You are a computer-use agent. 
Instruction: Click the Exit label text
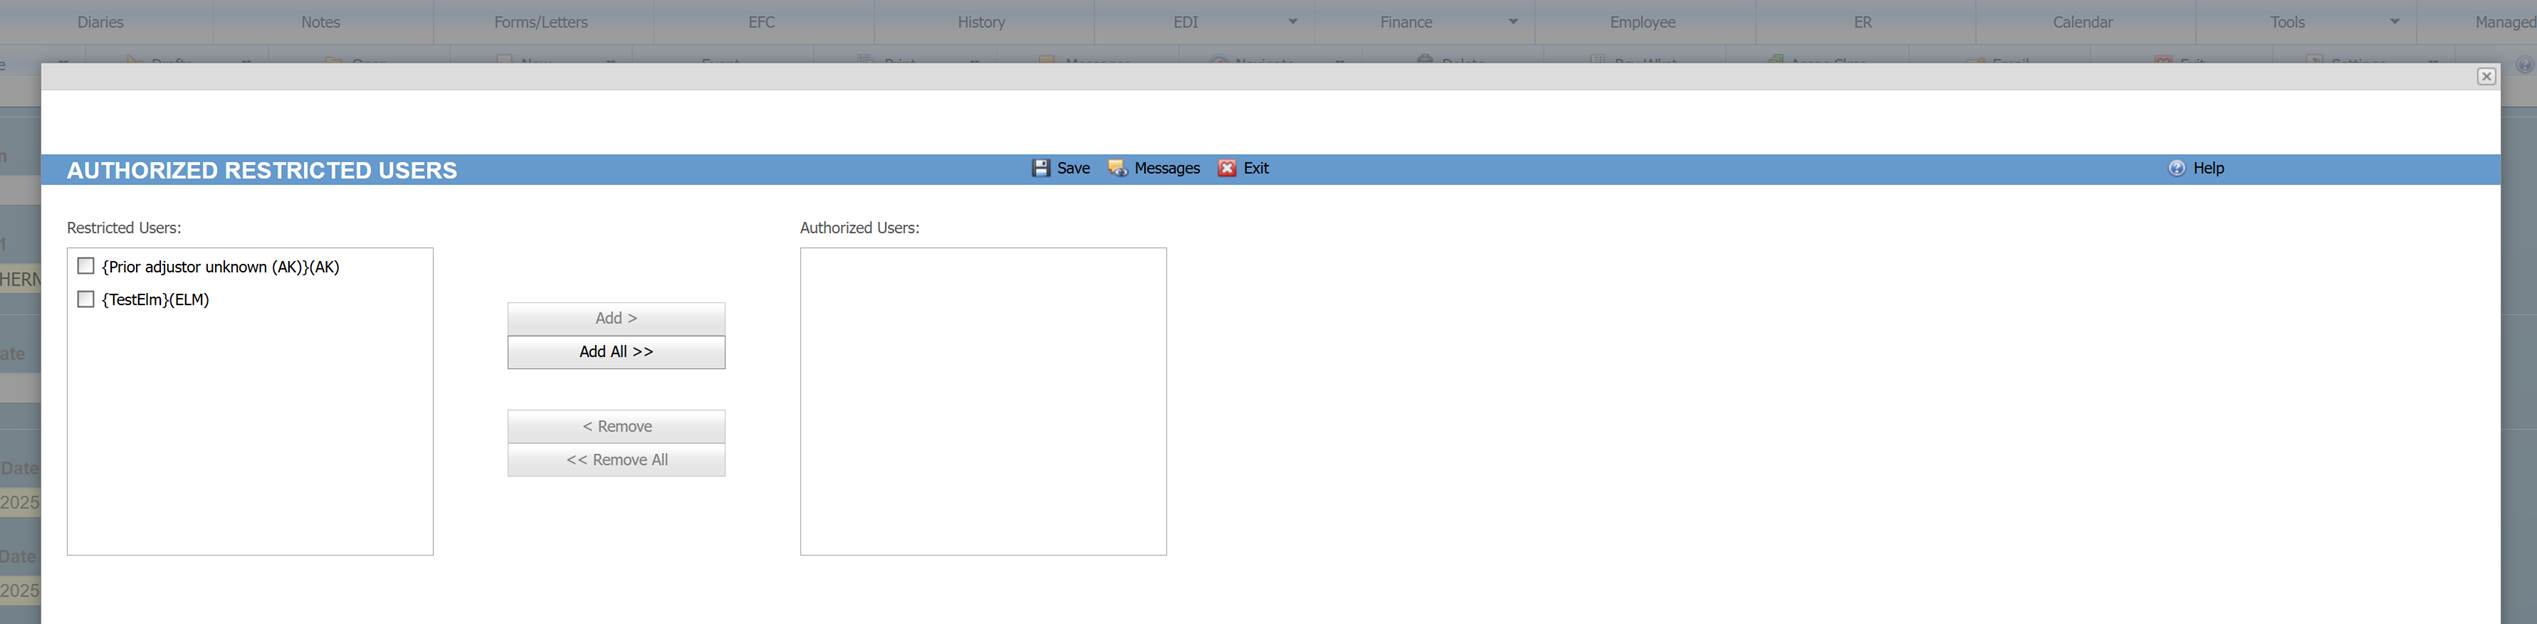click(1256, 168)
